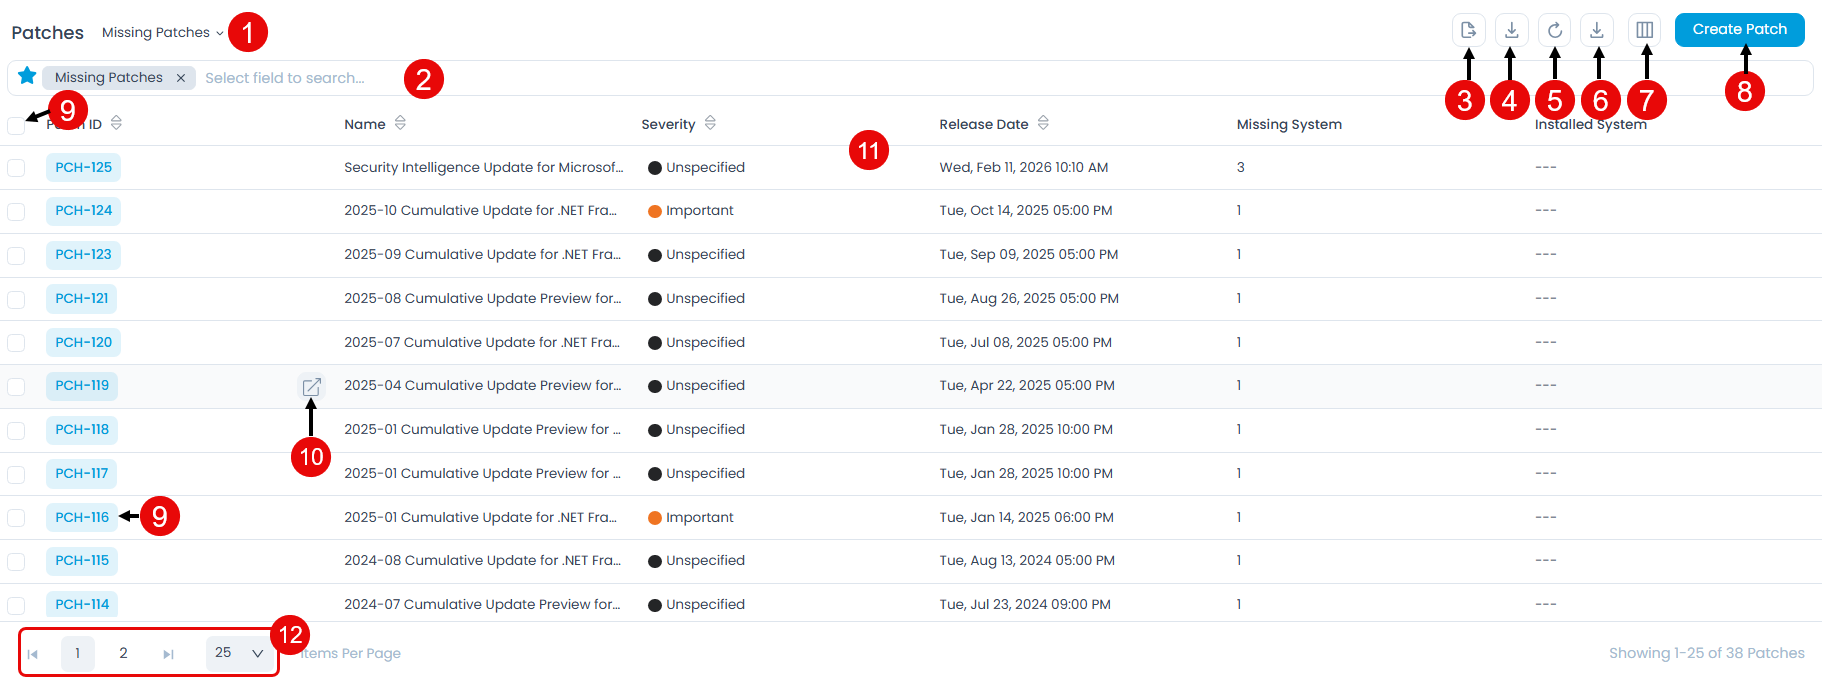Click the Create Patch button
Viewport: 1822px width, 677px height.
(1739, 30)
